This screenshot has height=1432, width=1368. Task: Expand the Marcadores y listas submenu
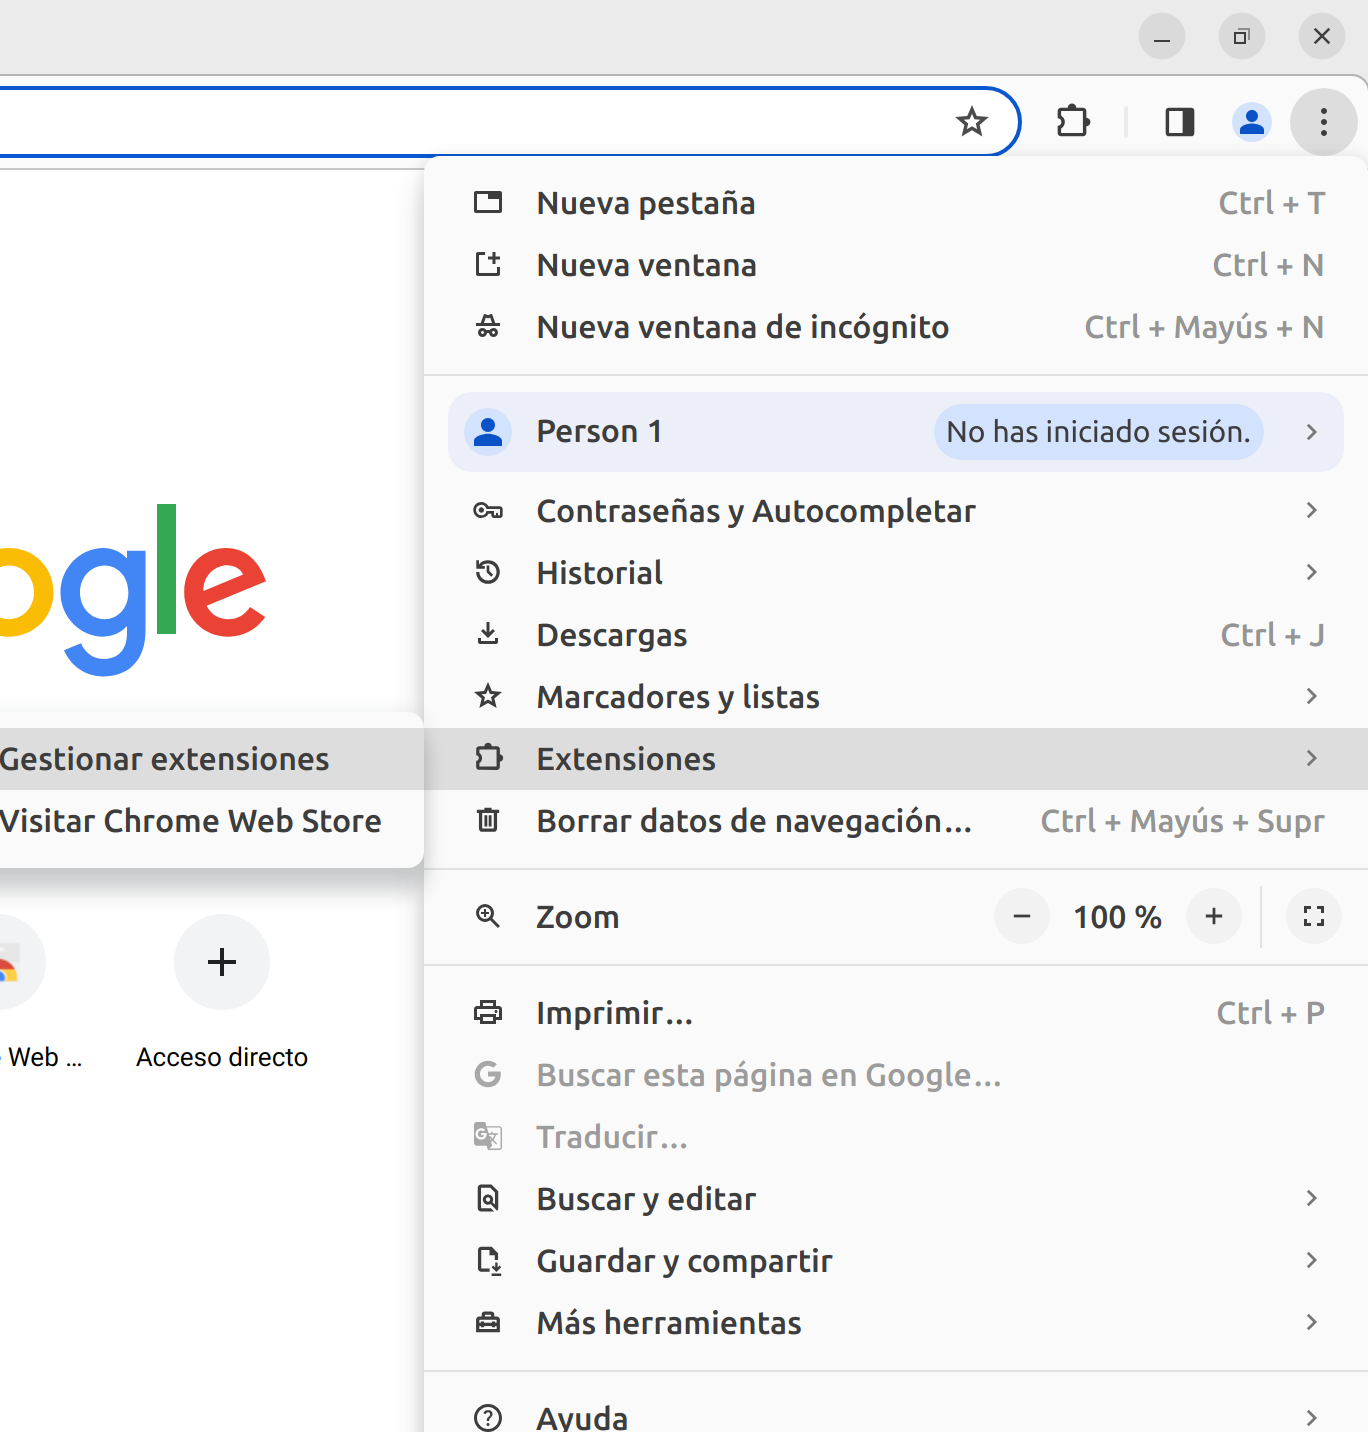[x=1311, y=697]
